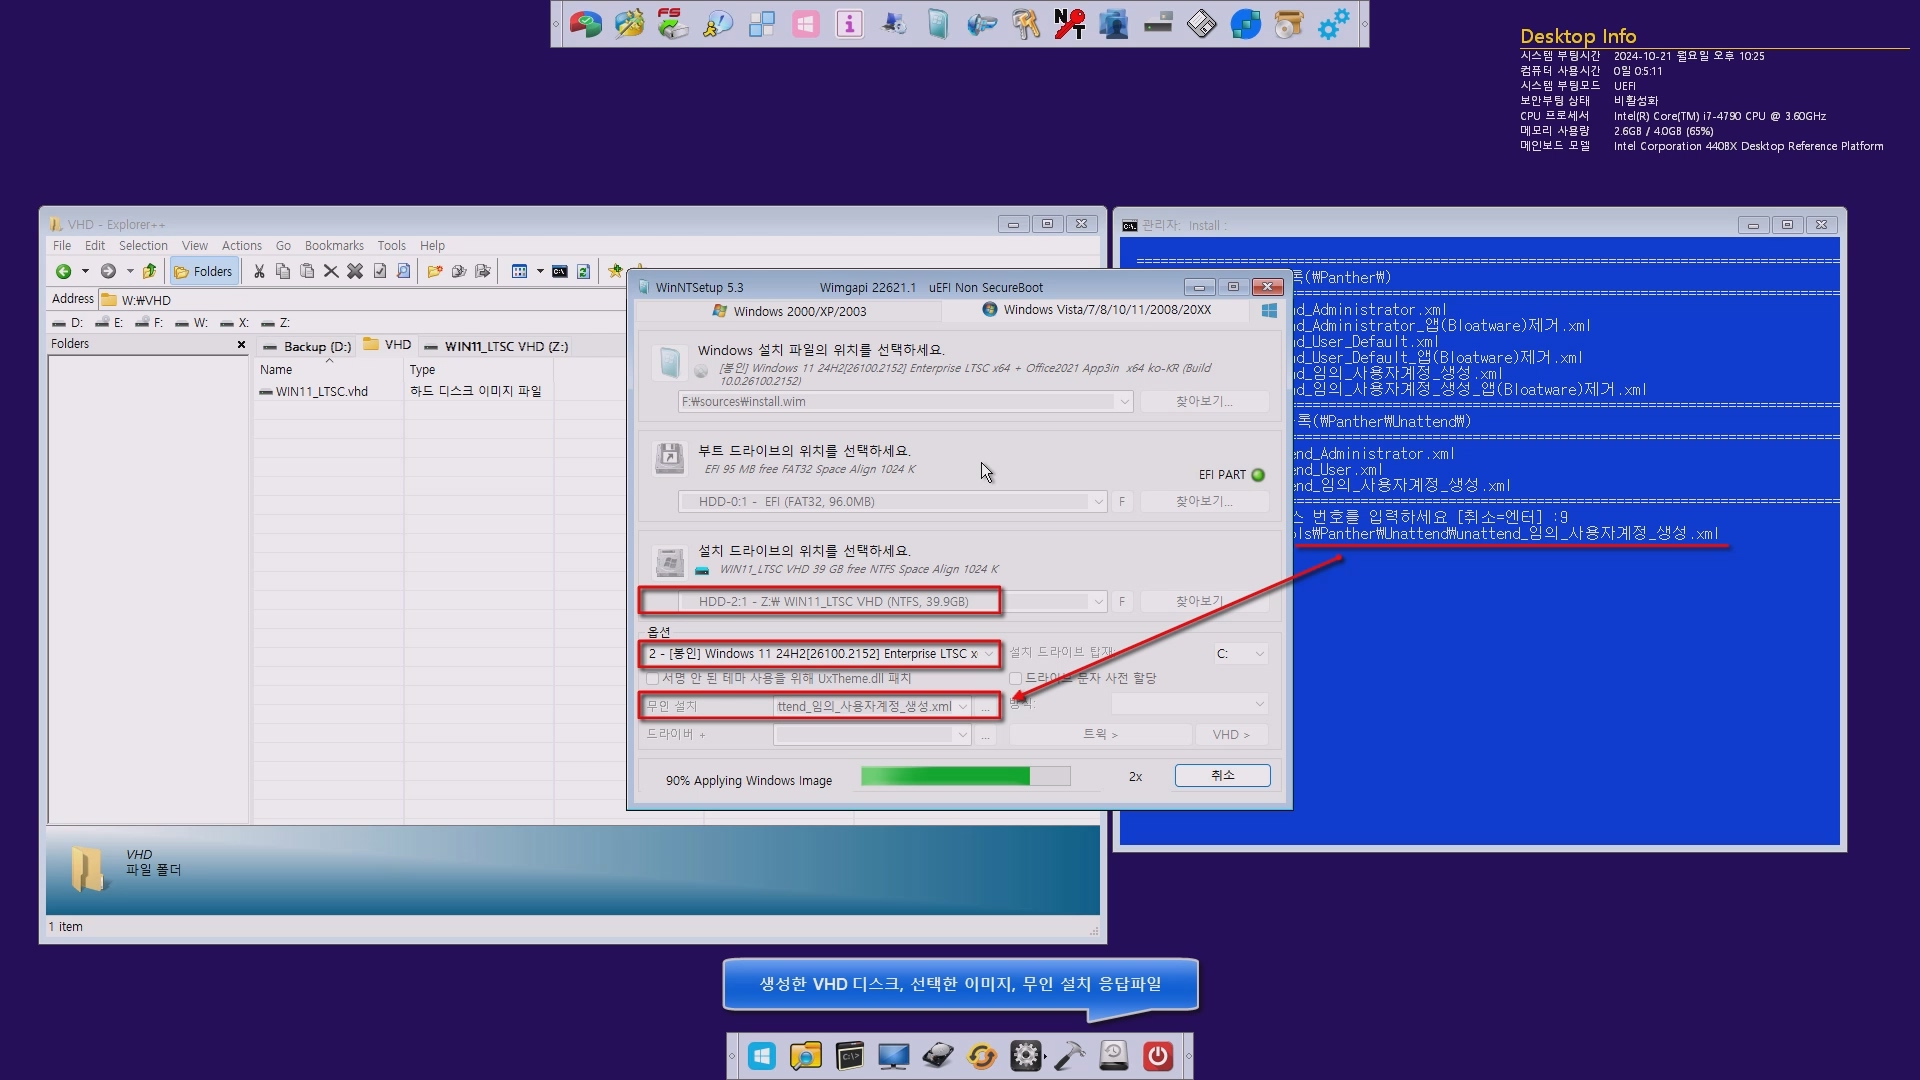This screenshot has width=1920, height=1080.
Task: Click the Name column header
Action: 328,369
